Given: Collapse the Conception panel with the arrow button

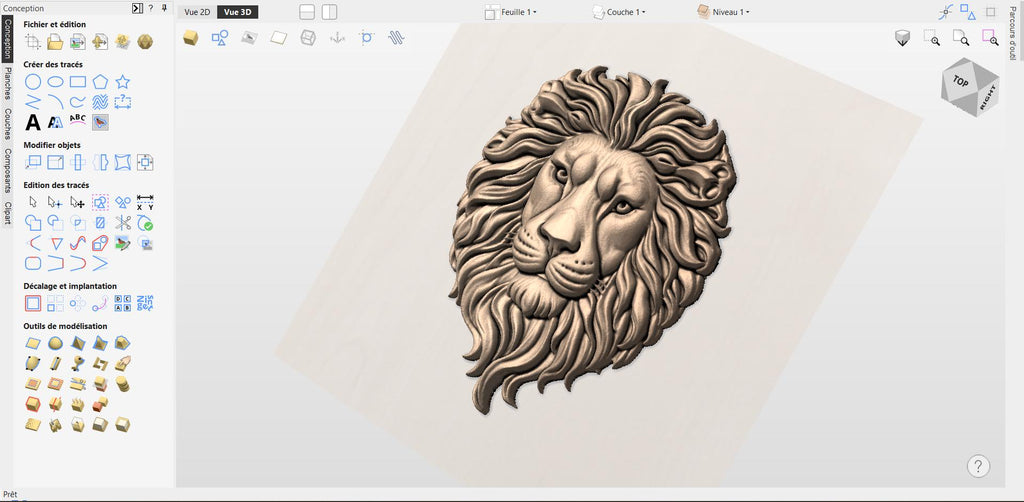Looking at the screenshot, I should (137, 8).
